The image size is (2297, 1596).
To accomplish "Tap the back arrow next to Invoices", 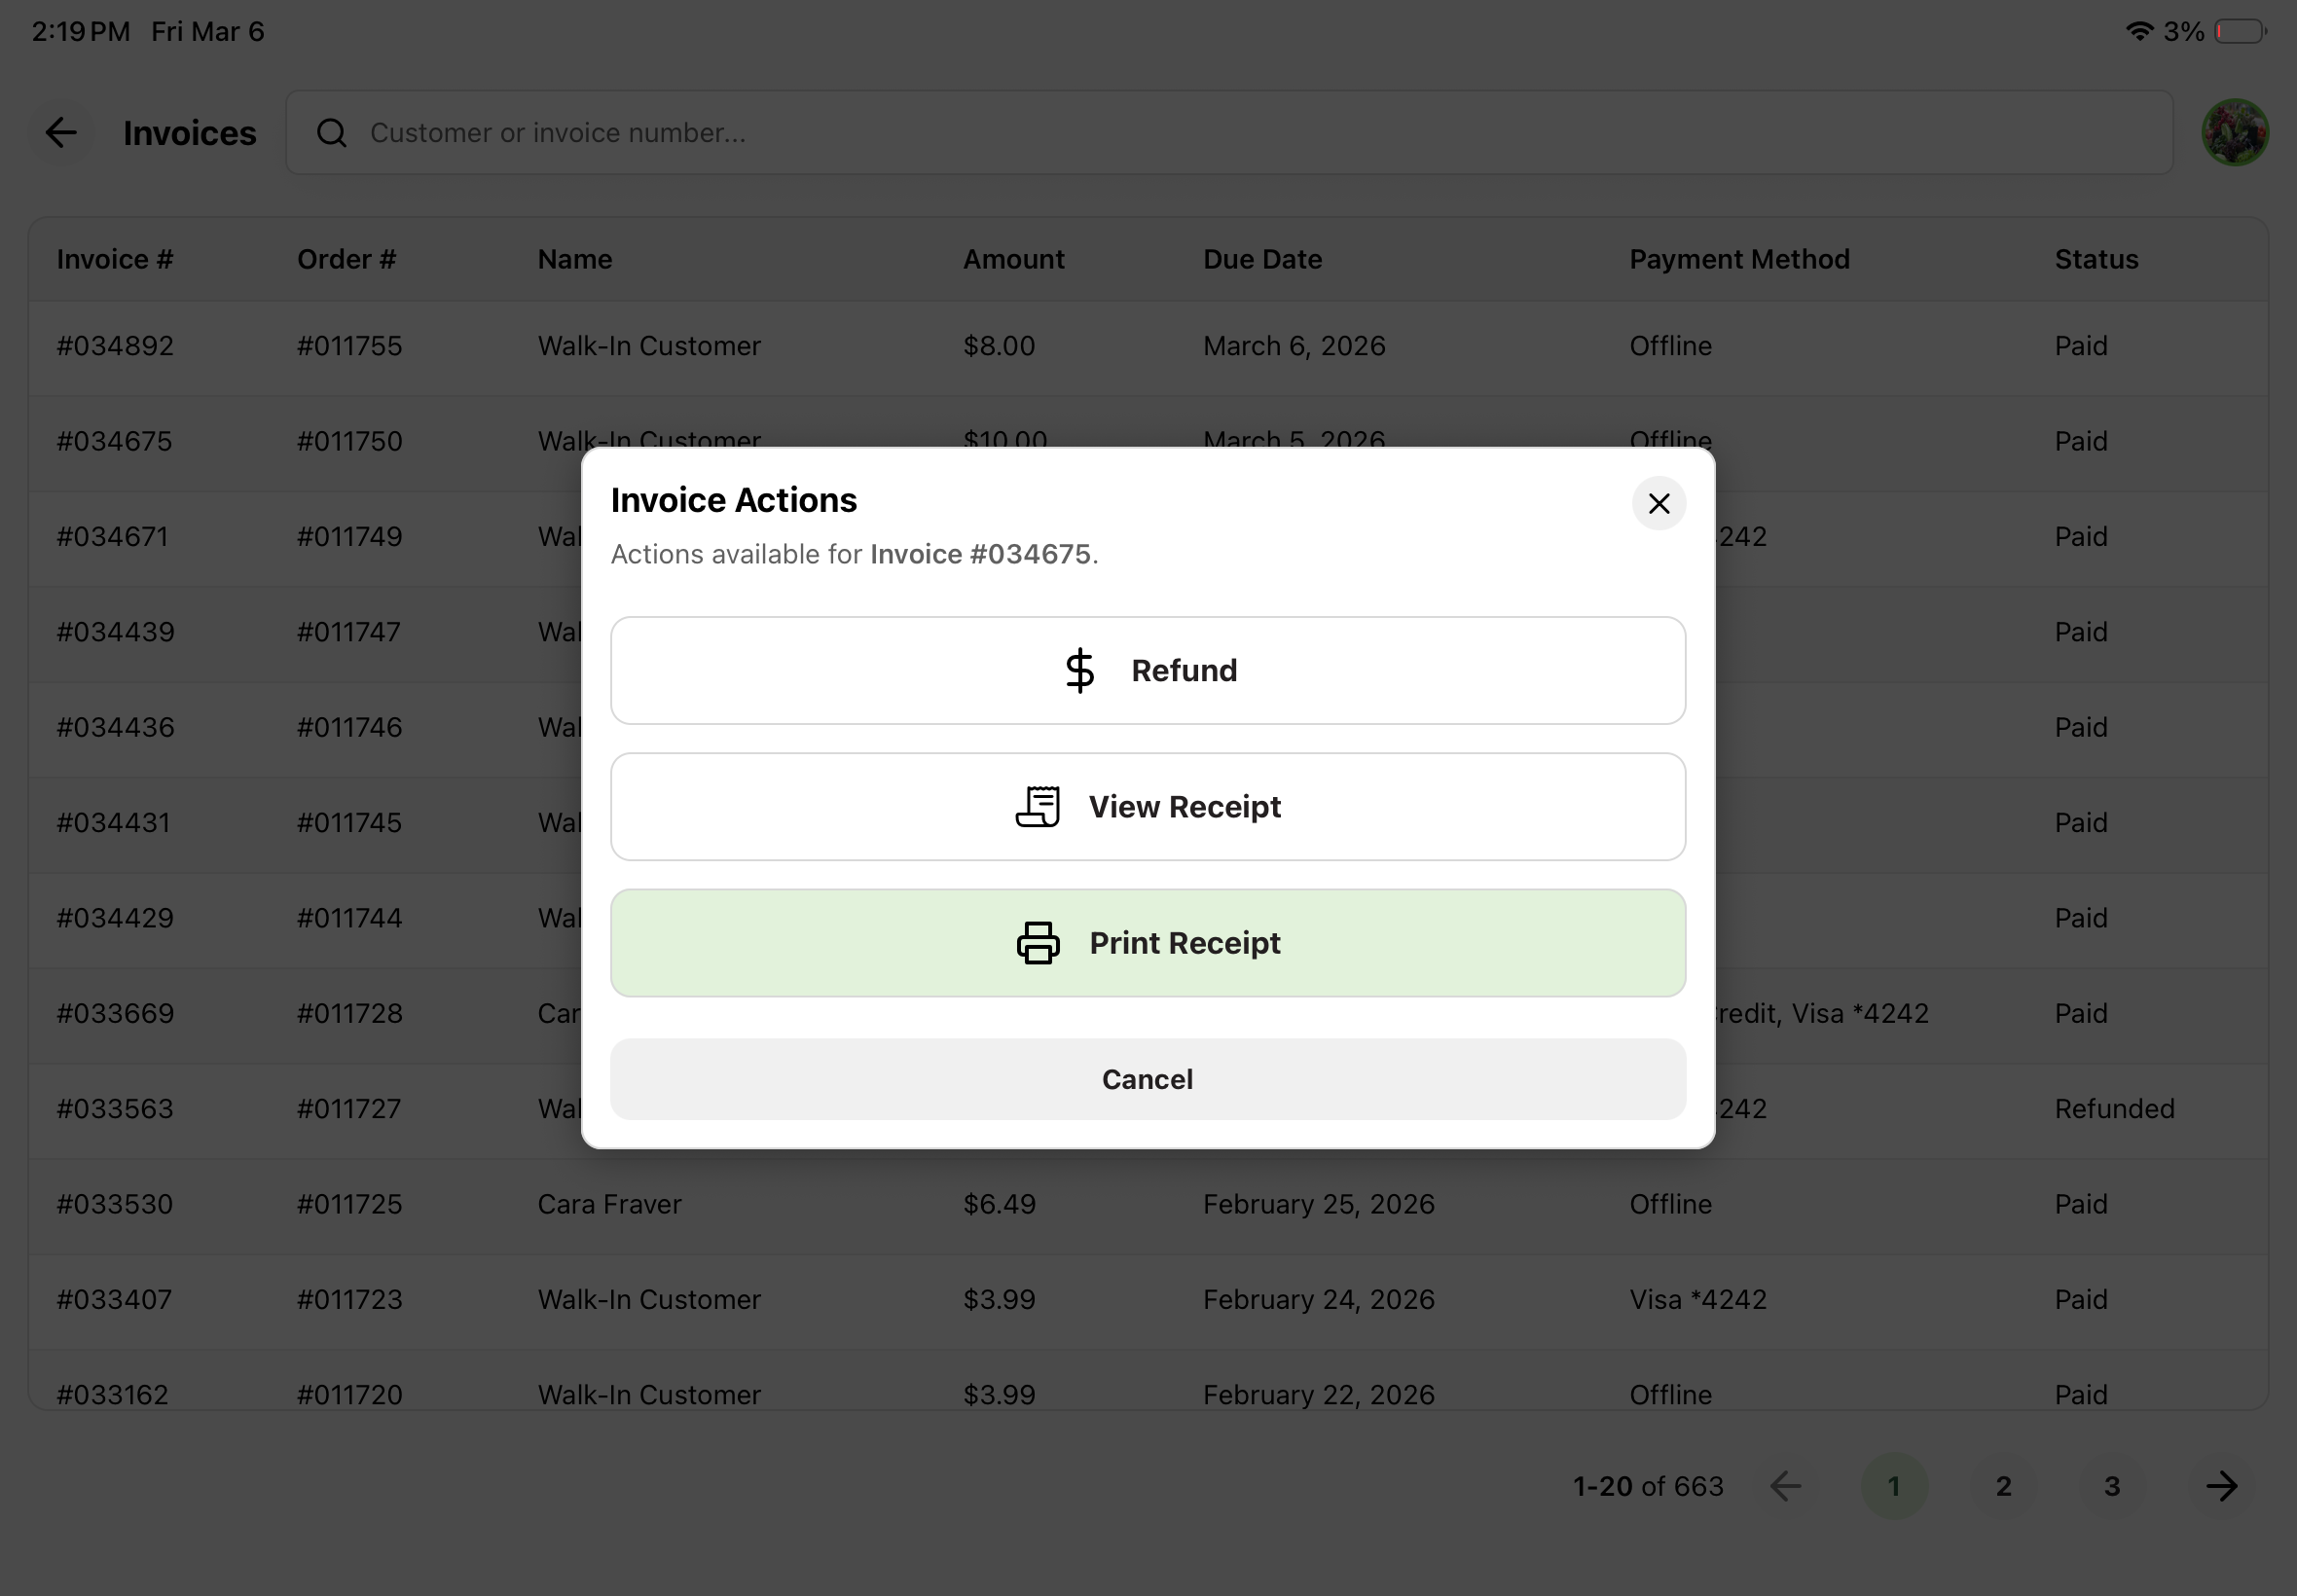I will pyautogui.click(x=62, y=133).
